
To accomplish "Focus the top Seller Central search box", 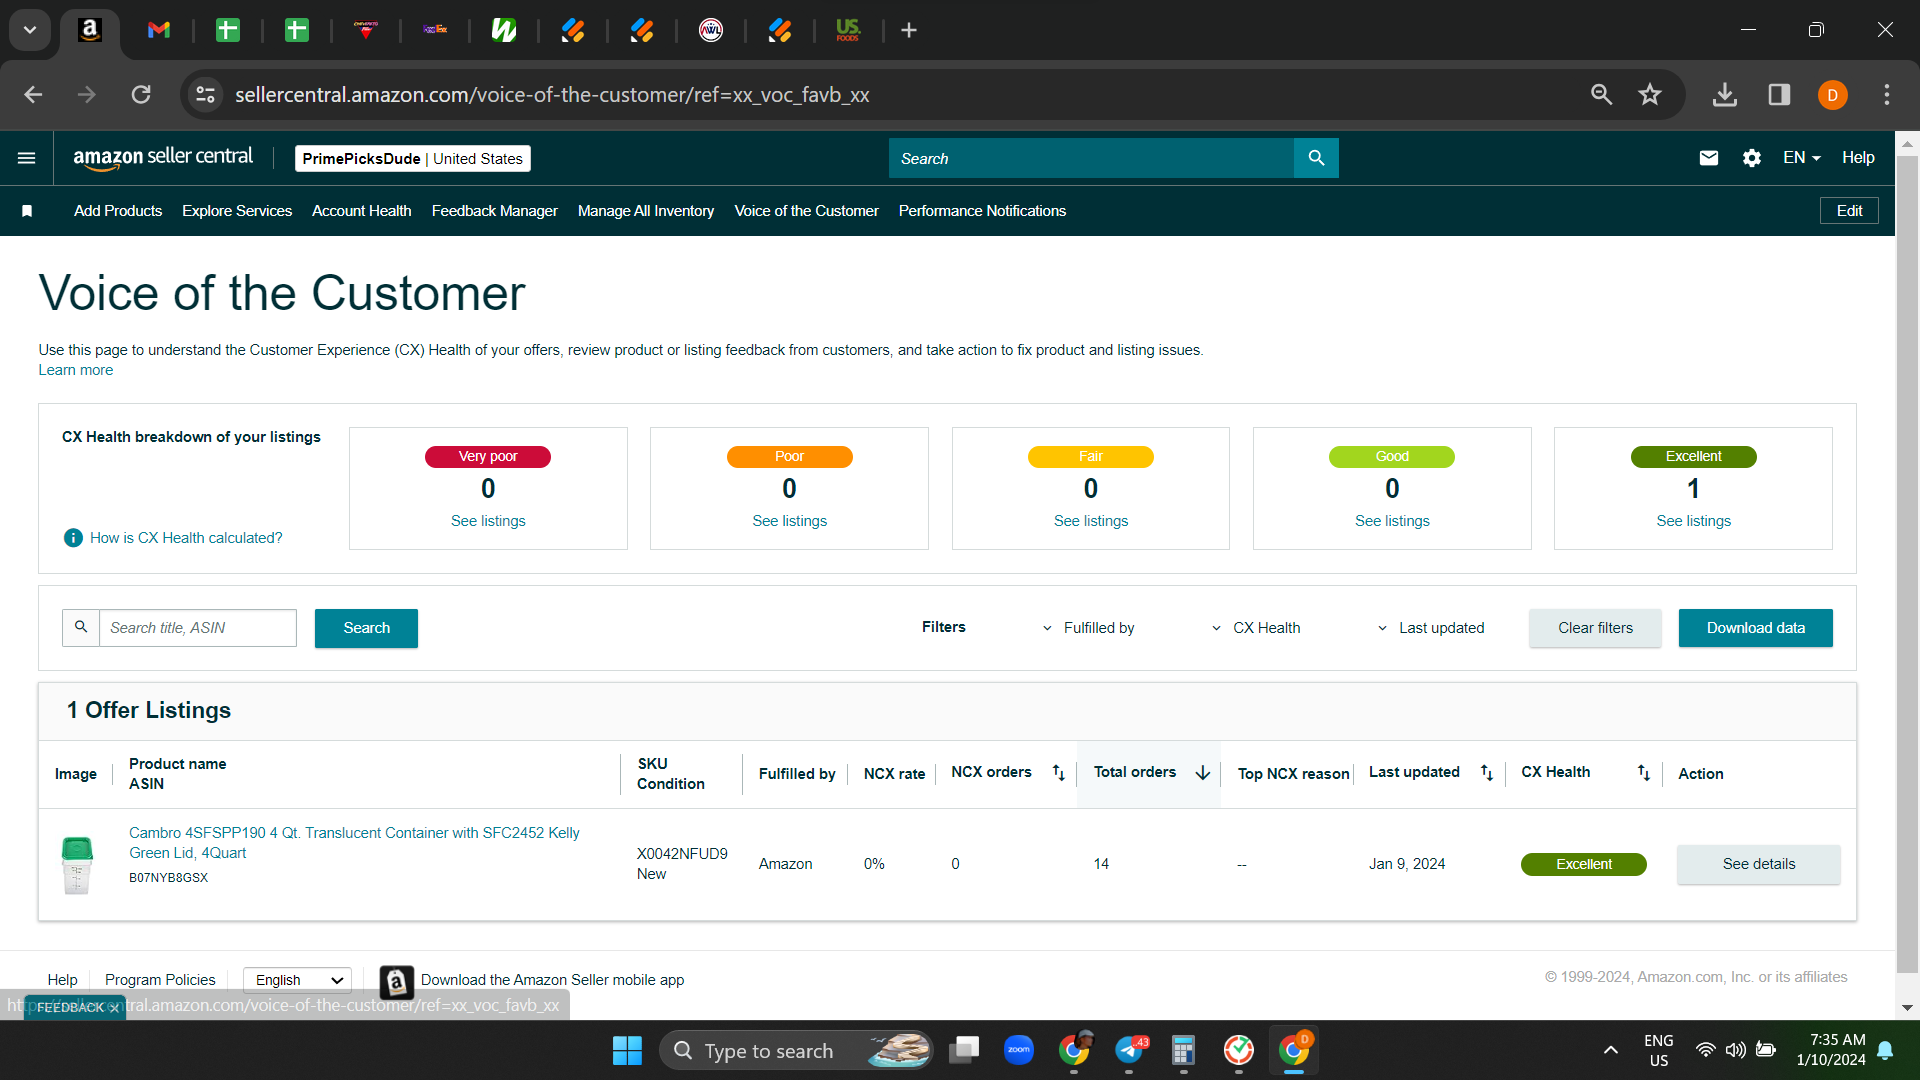I will tap(1091, 158).
